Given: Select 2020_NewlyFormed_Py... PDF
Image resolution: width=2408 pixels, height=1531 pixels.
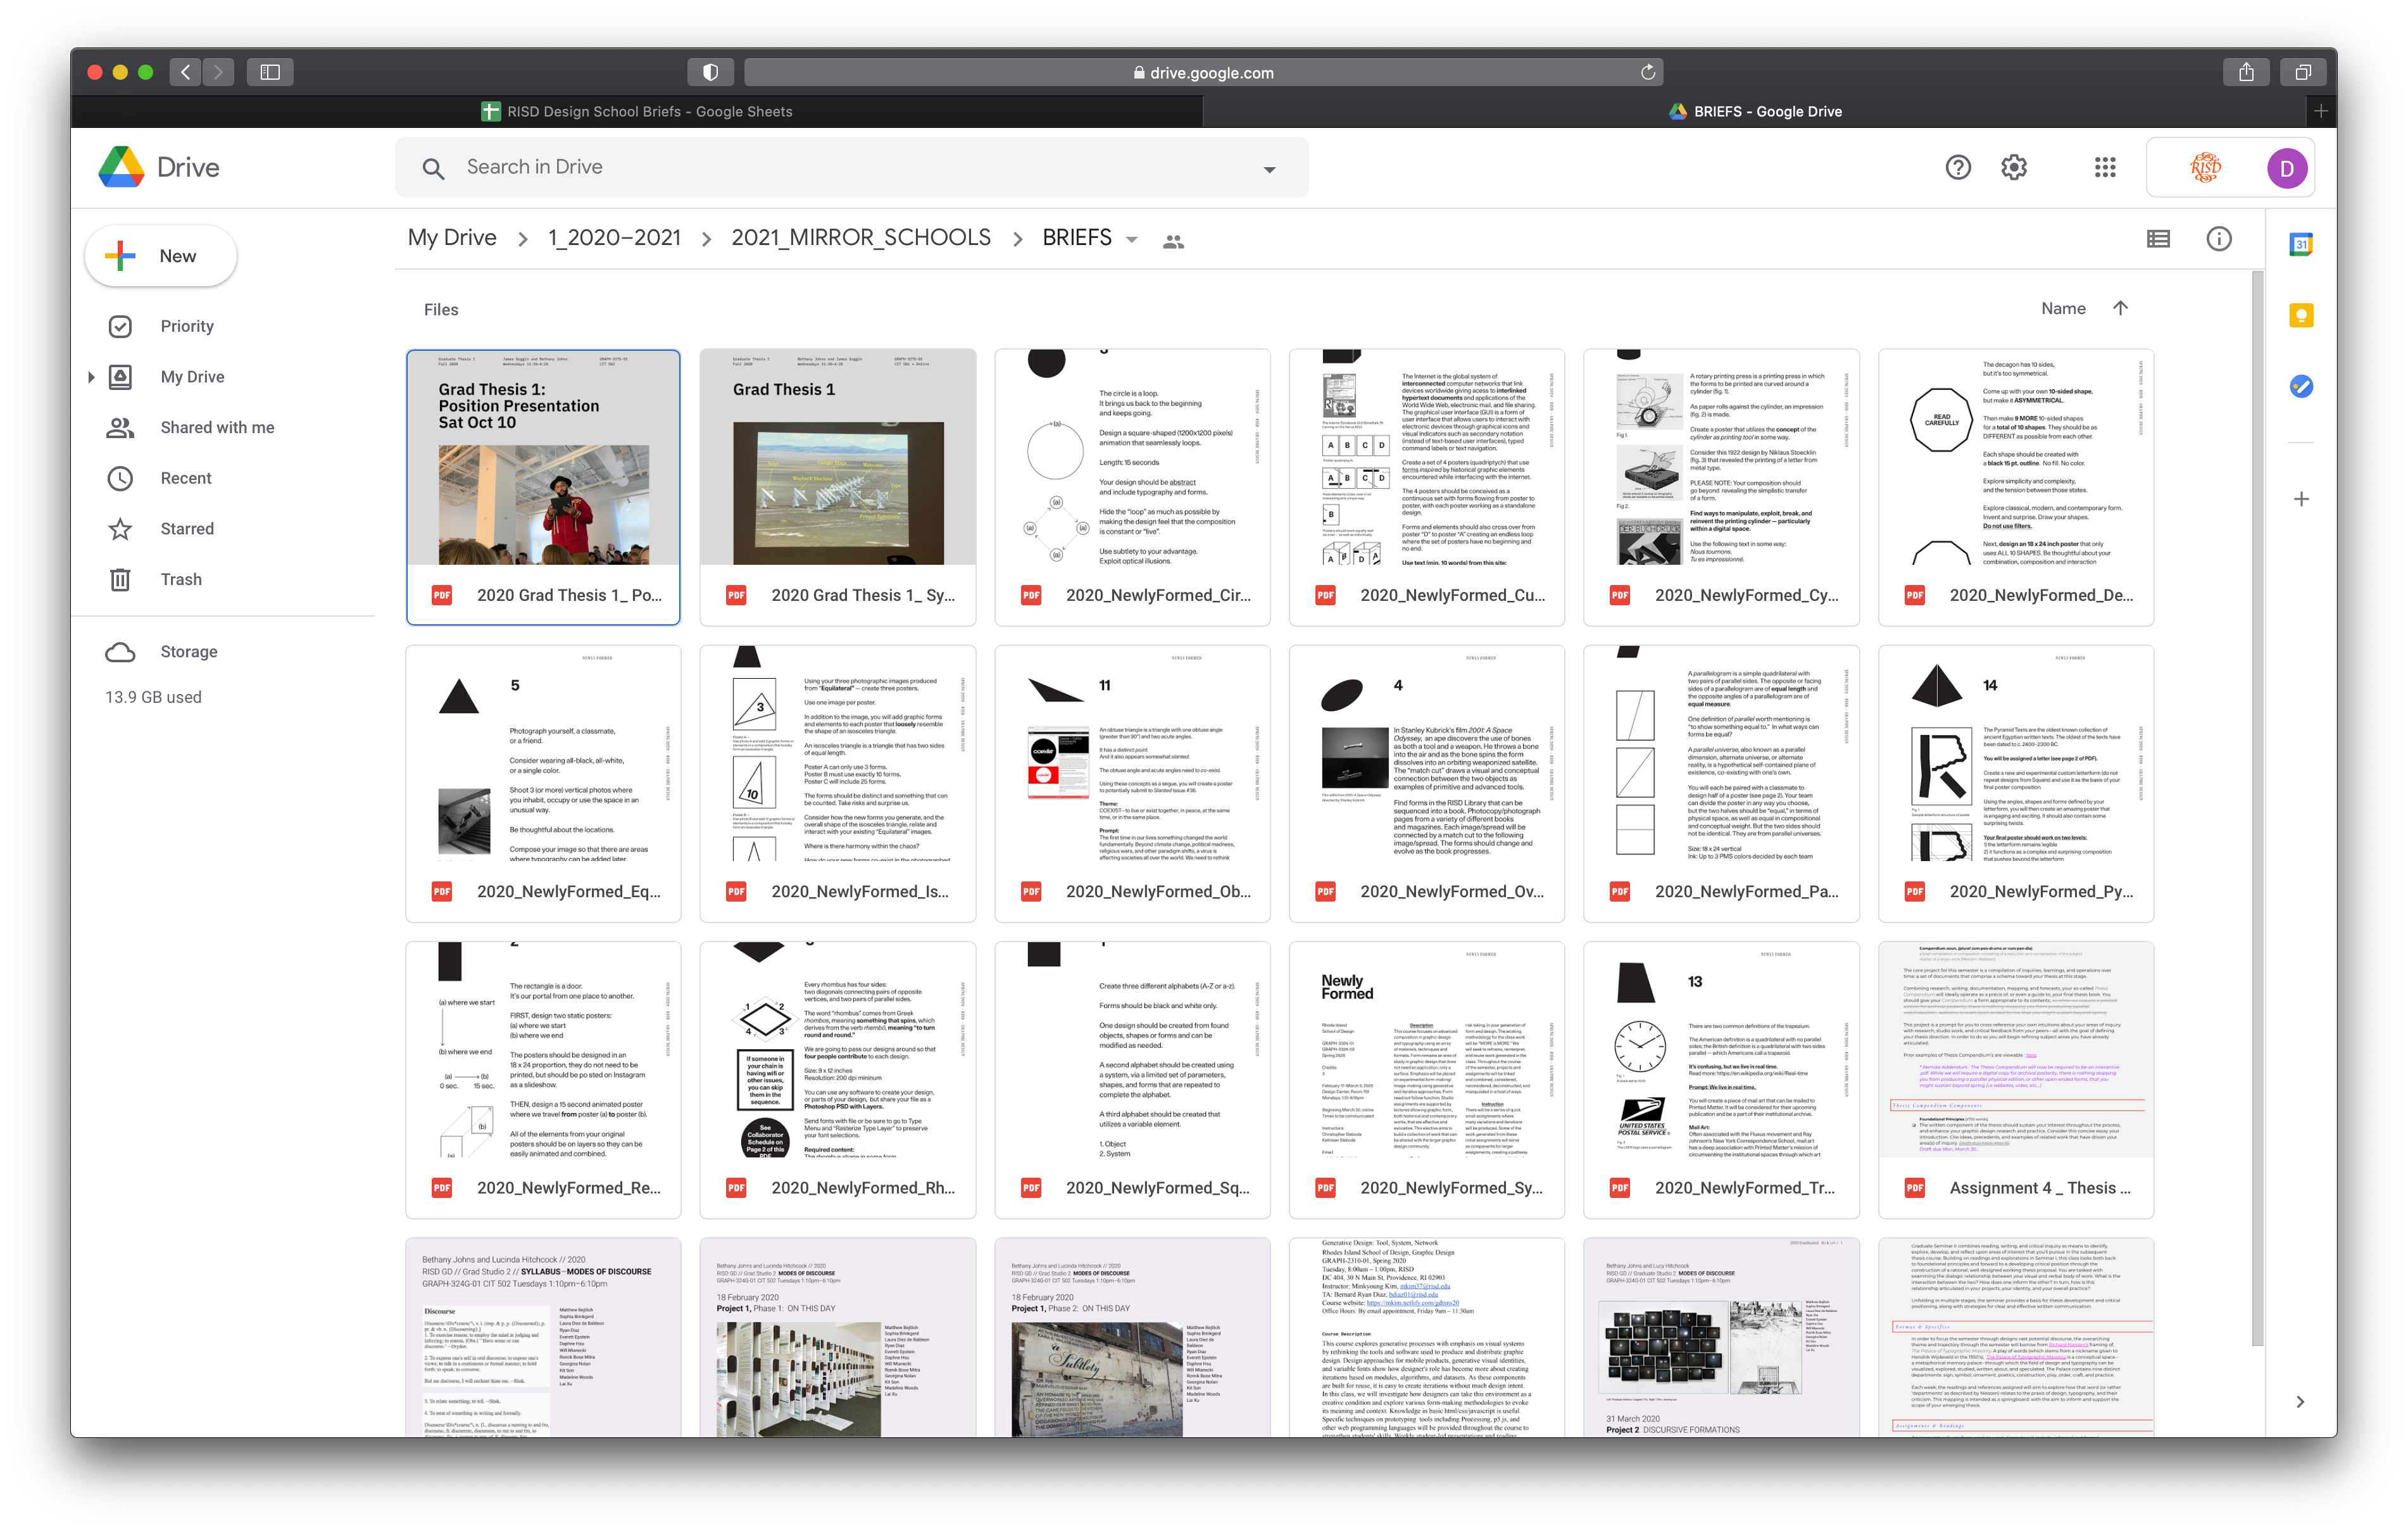Looking at the screenshot, I should pos(2016,784).
